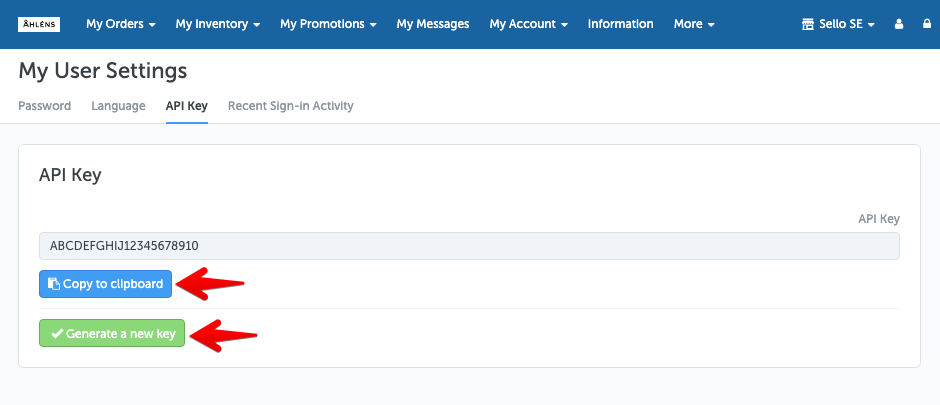Click Generate a new key button

112,333
